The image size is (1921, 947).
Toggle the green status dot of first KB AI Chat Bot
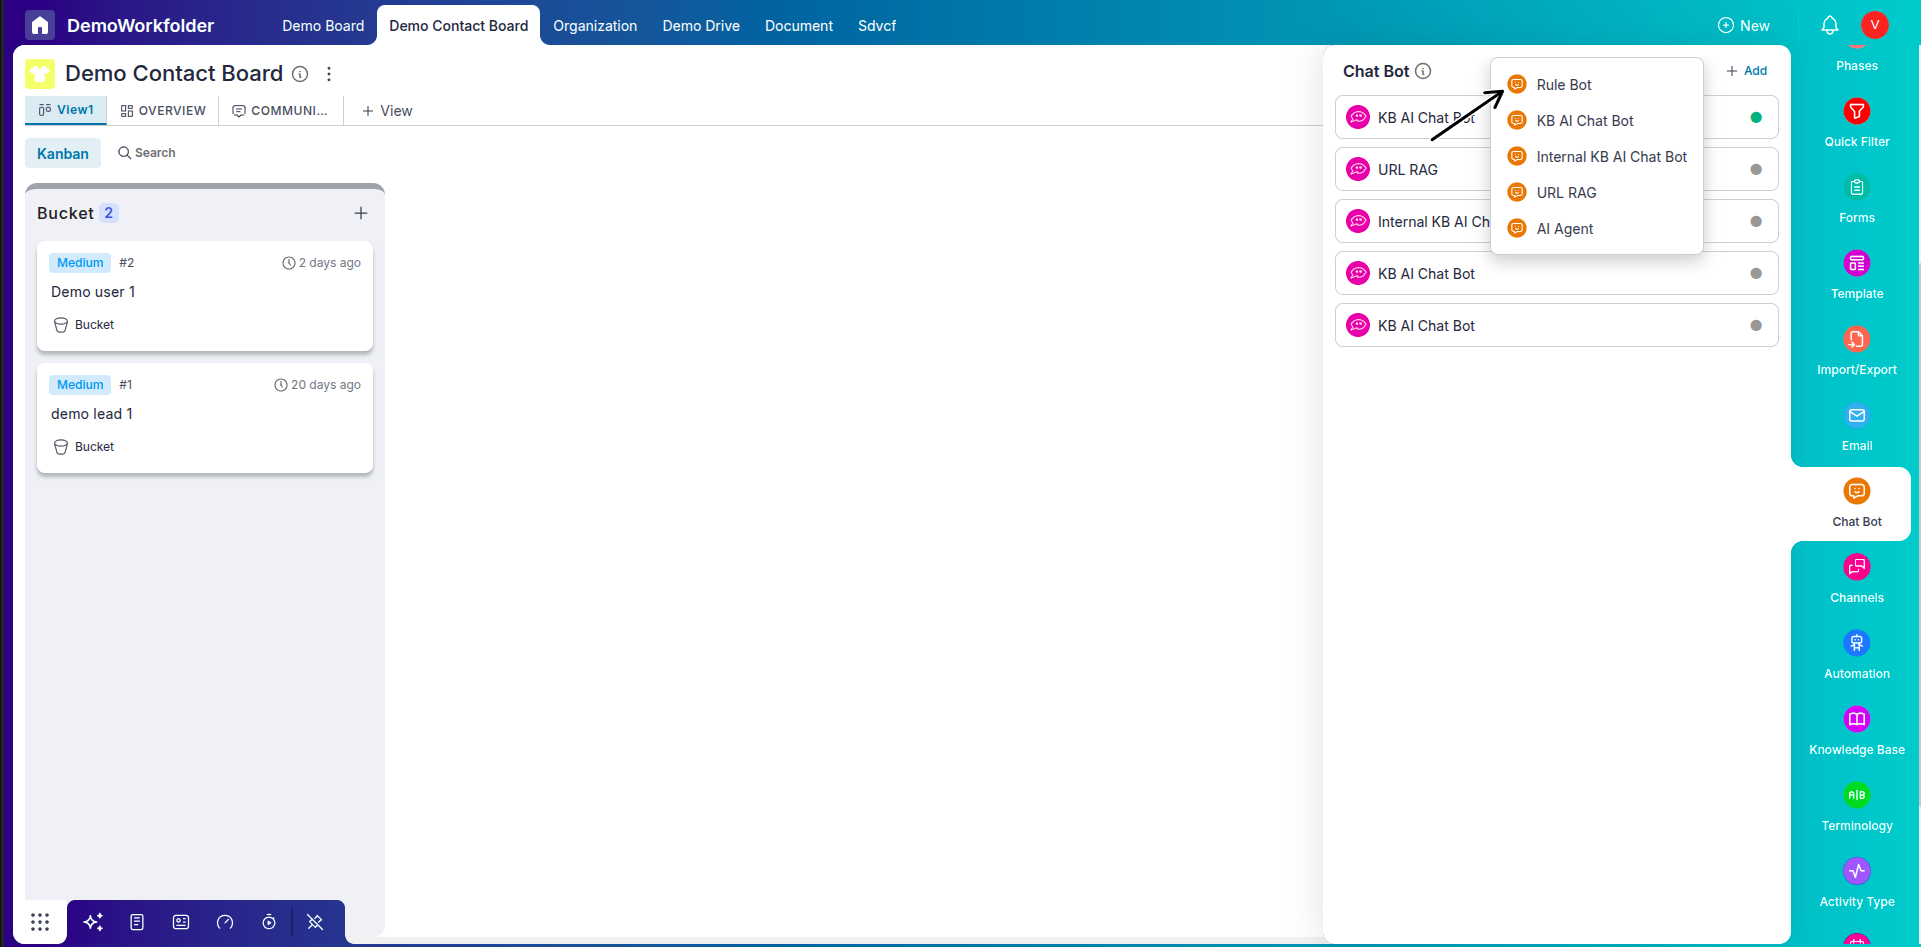[1756, 118]
